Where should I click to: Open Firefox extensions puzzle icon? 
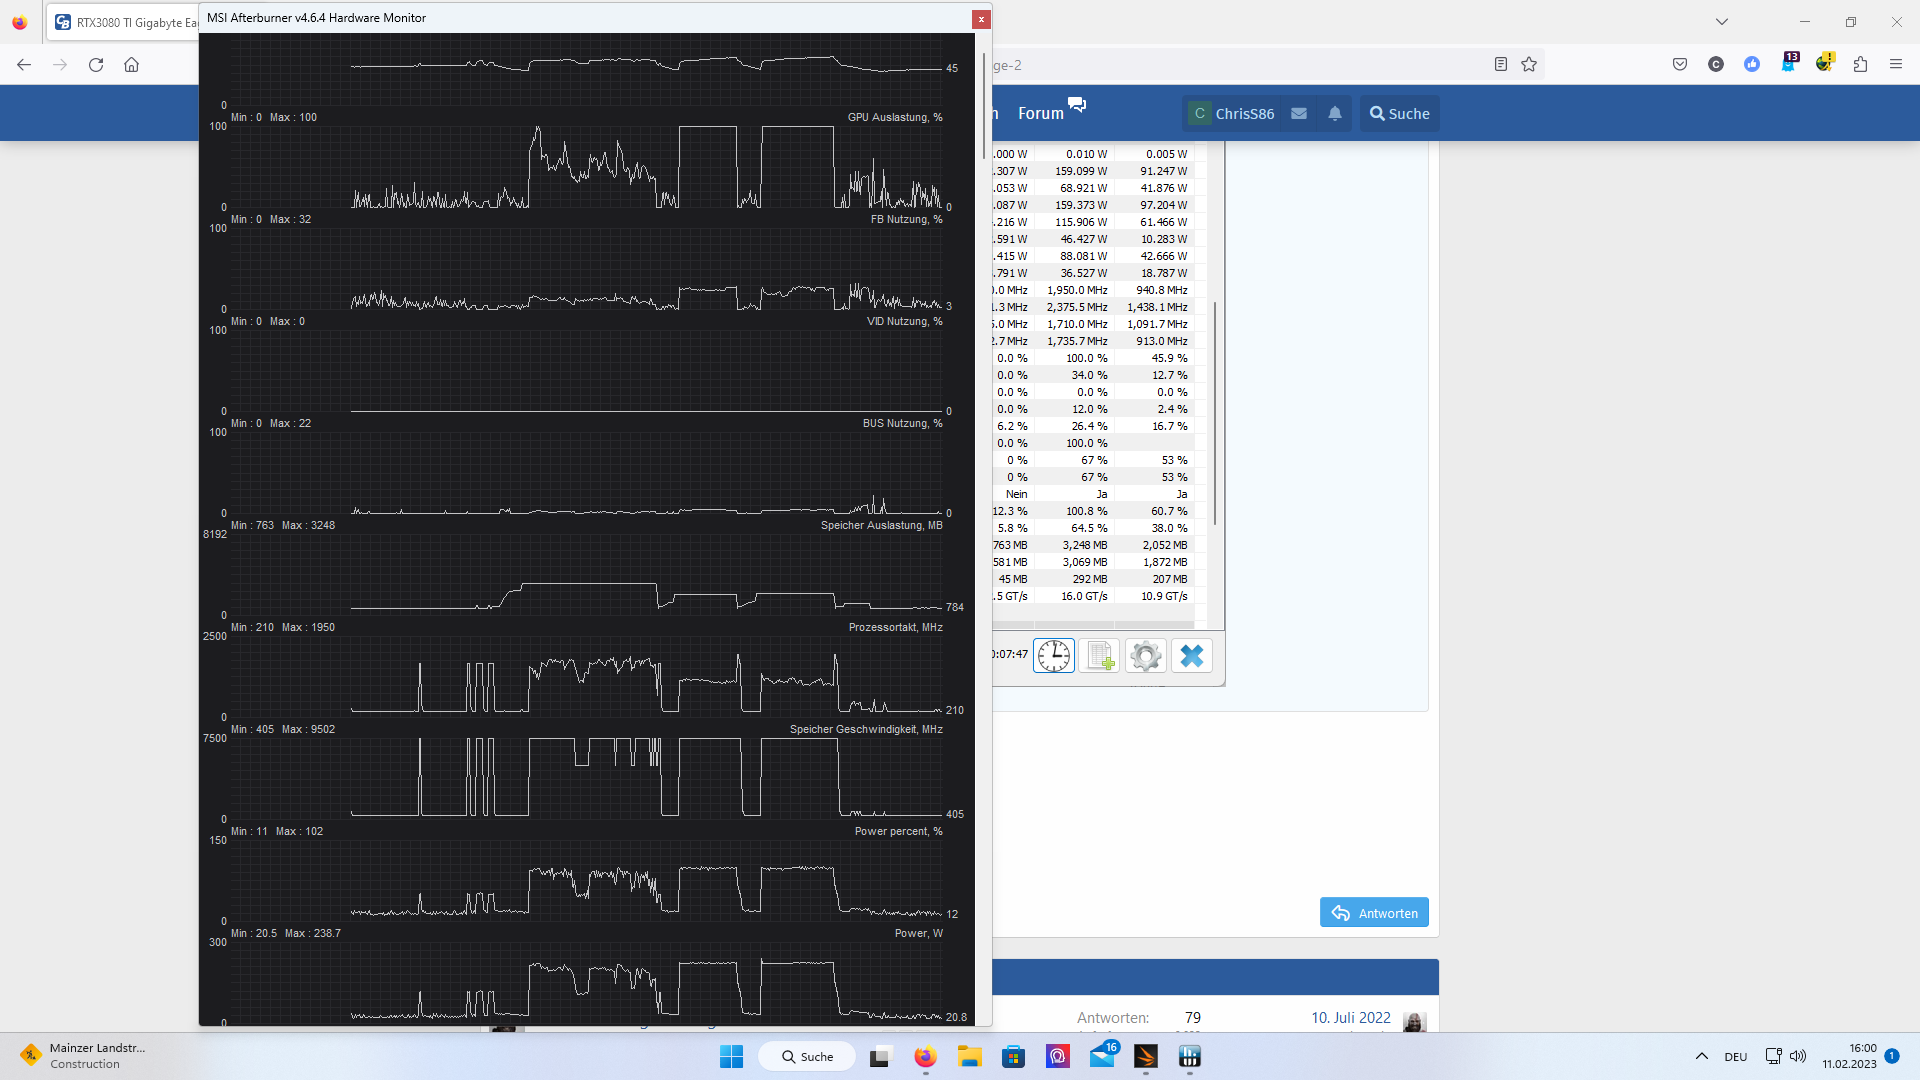1860,65
